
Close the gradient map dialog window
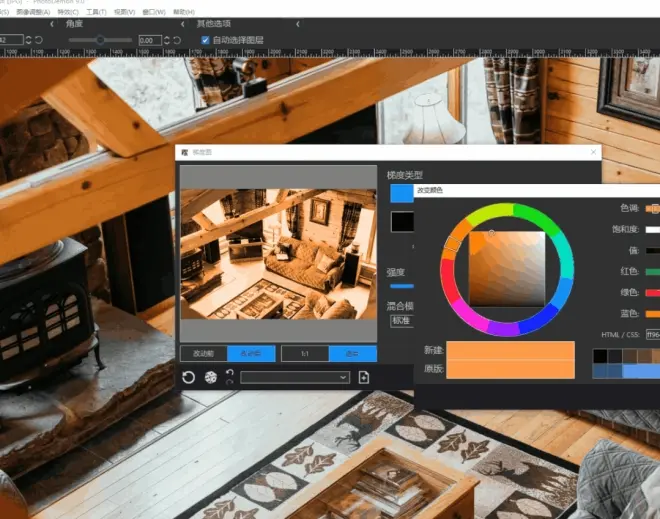(x=593, y=152)
